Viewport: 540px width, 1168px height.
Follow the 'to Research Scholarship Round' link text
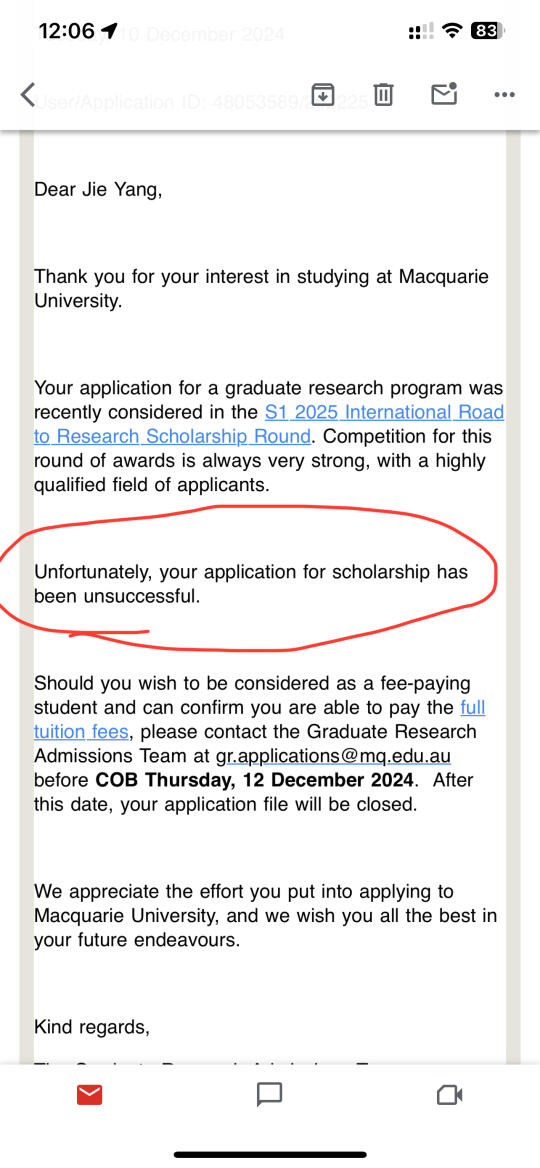tap(172, 437)
